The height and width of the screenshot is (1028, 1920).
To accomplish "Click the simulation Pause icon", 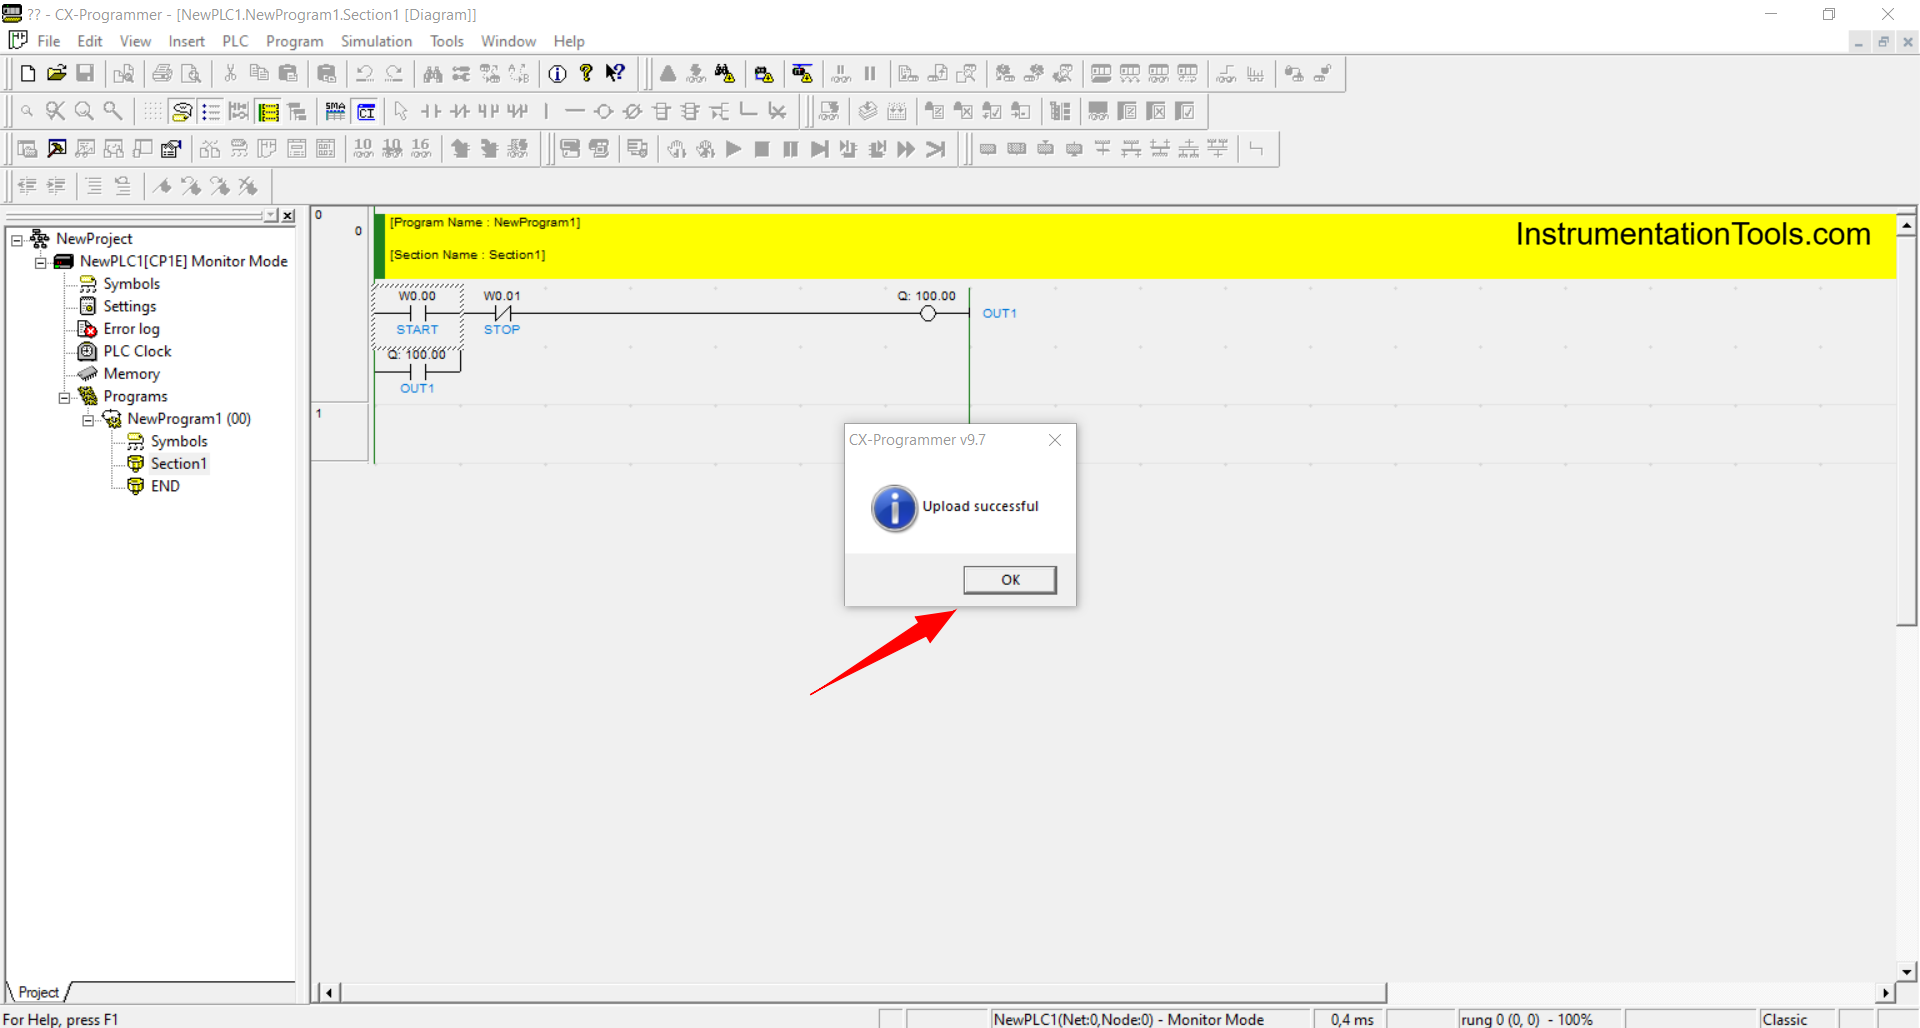I will tap(791, 149).
